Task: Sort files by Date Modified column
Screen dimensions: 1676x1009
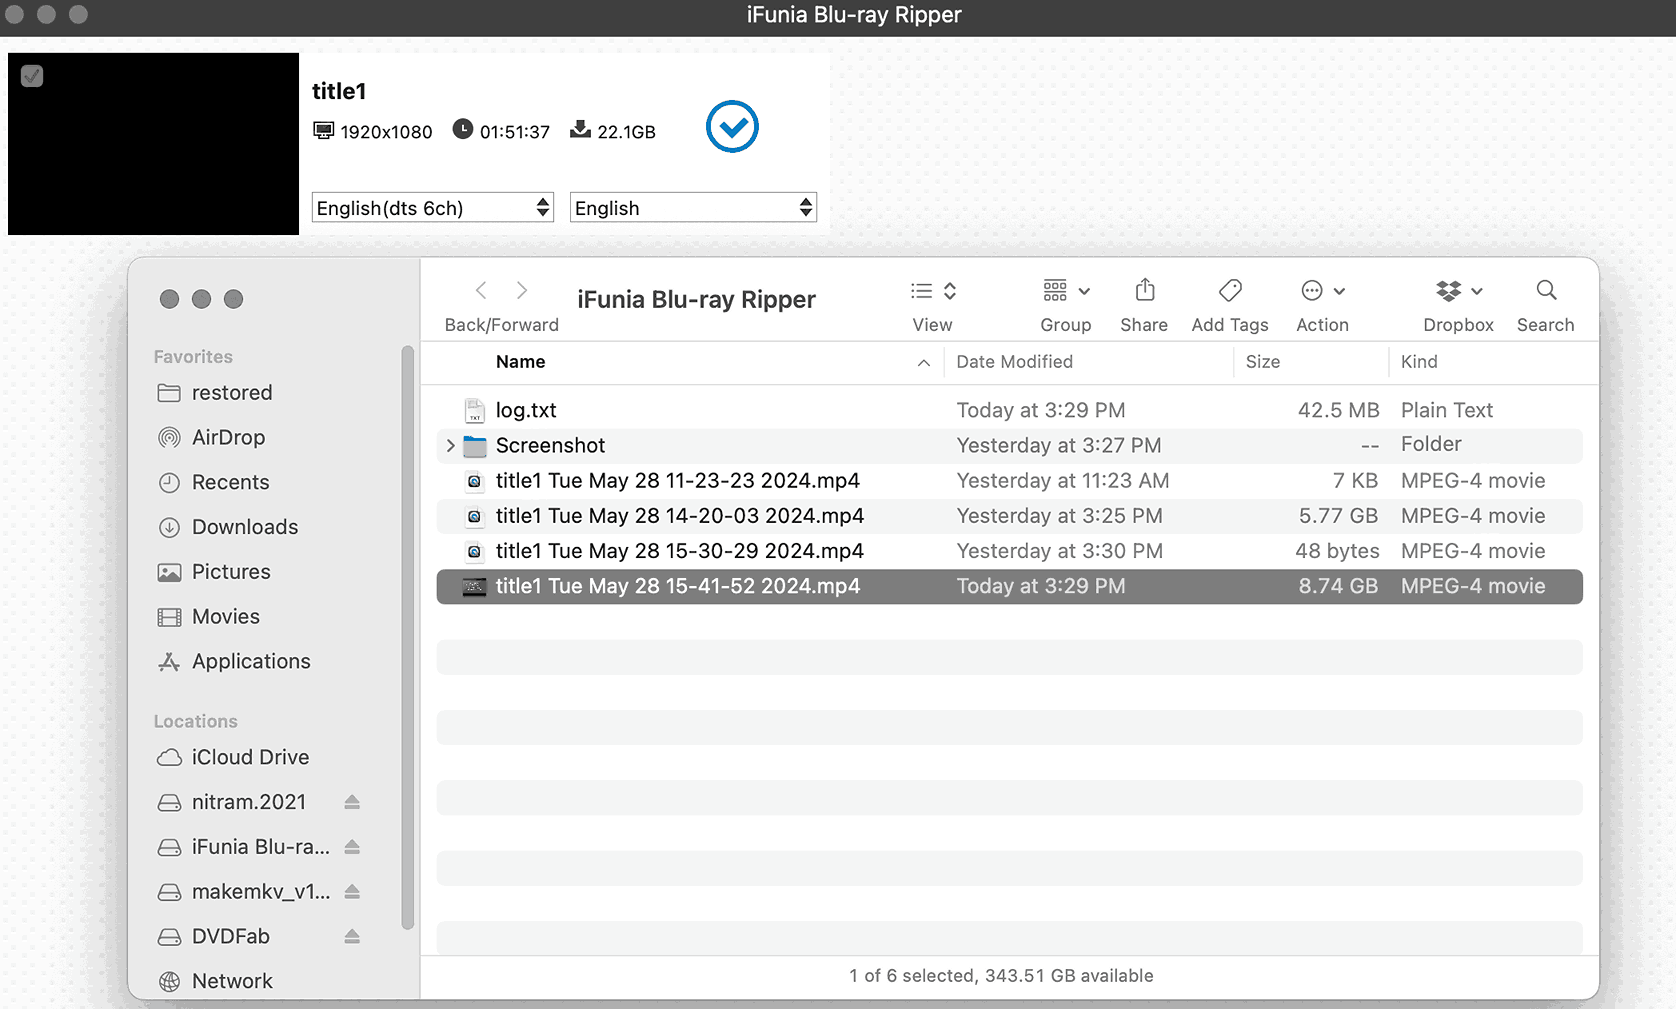Action: tap(1014, 362)
